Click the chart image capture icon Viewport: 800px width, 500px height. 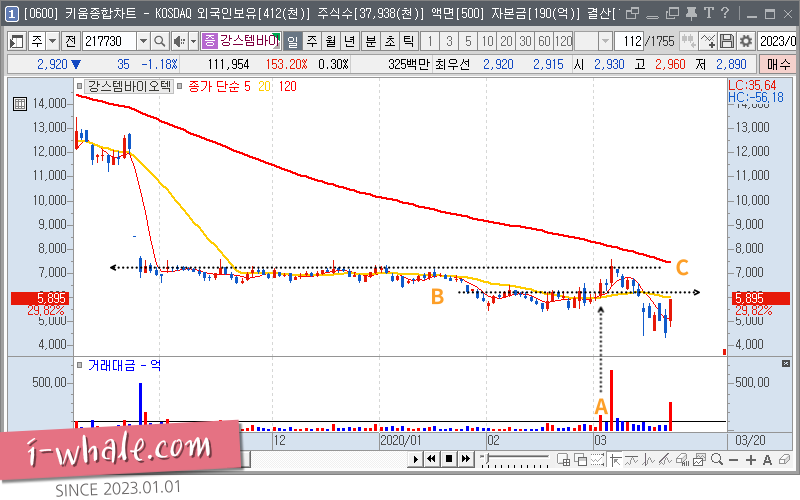[x=699, y=460]
